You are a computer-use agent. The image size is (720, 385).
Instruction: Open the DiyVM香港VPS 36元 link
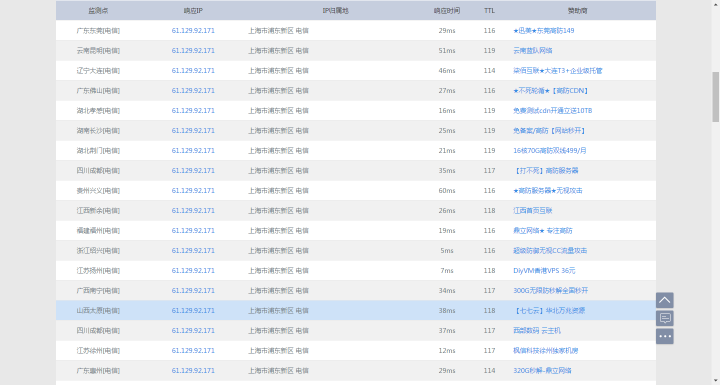click(544, 271)
